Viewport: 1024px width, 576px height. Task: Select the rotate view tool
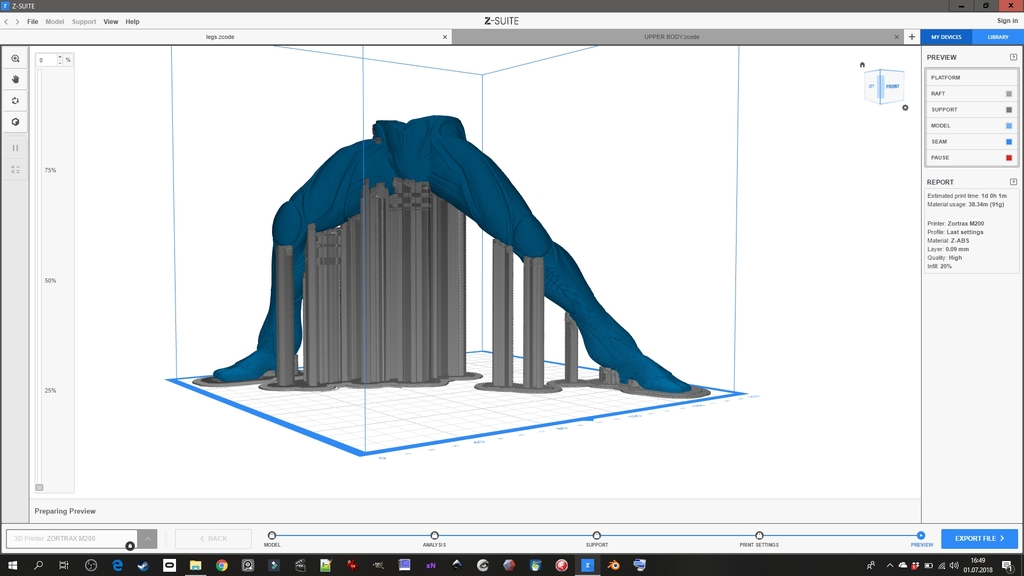coord(15,101)
